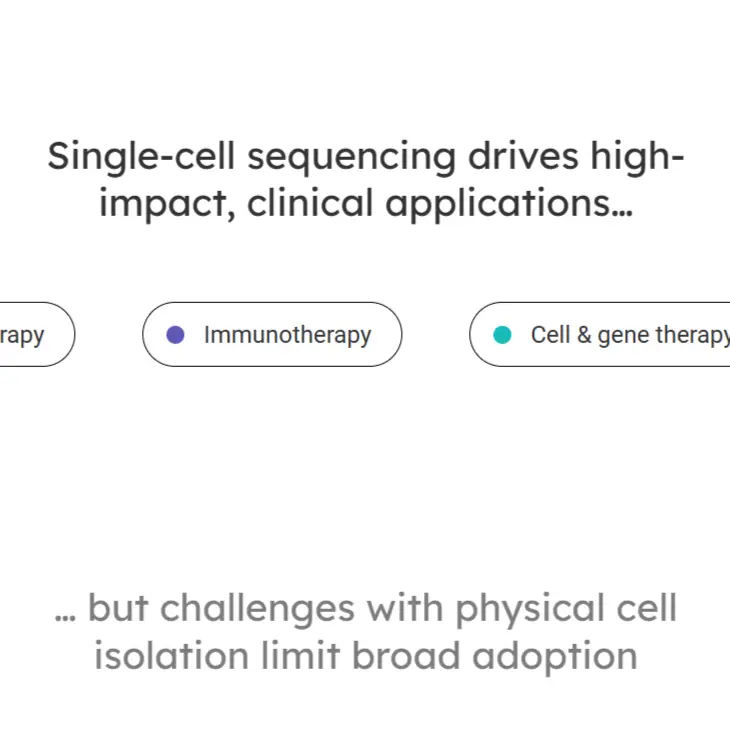Click the gray line "isolation limit broad adoption"
730x730 pixels.
click(x=365, y=656)
